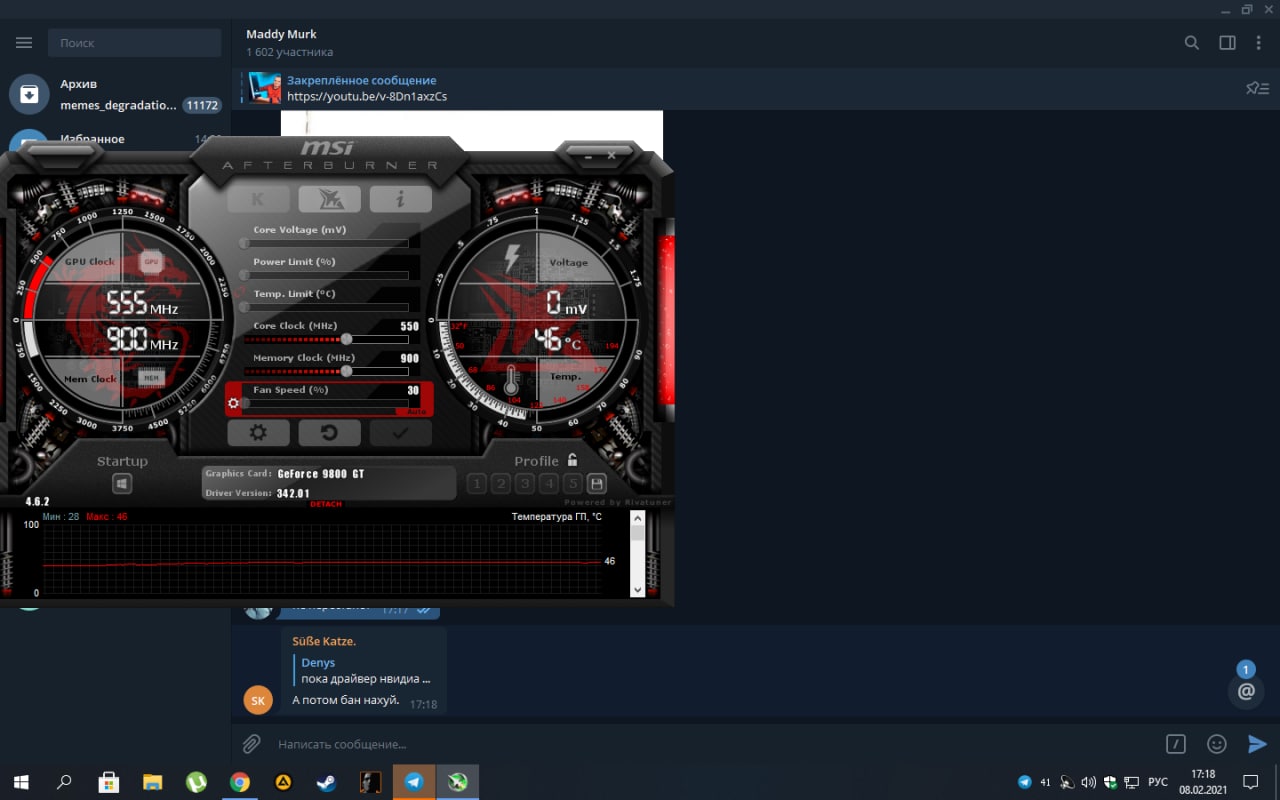Select Afterburner profile slot 3
Viewport: 1280px width, 800px height.
tap(525, 484)
